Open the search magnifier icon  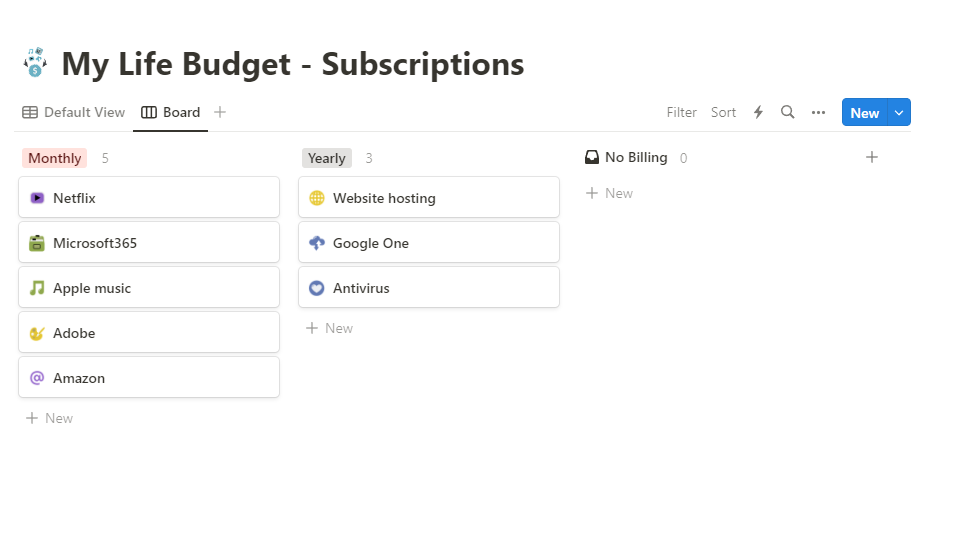coord(787,112)
